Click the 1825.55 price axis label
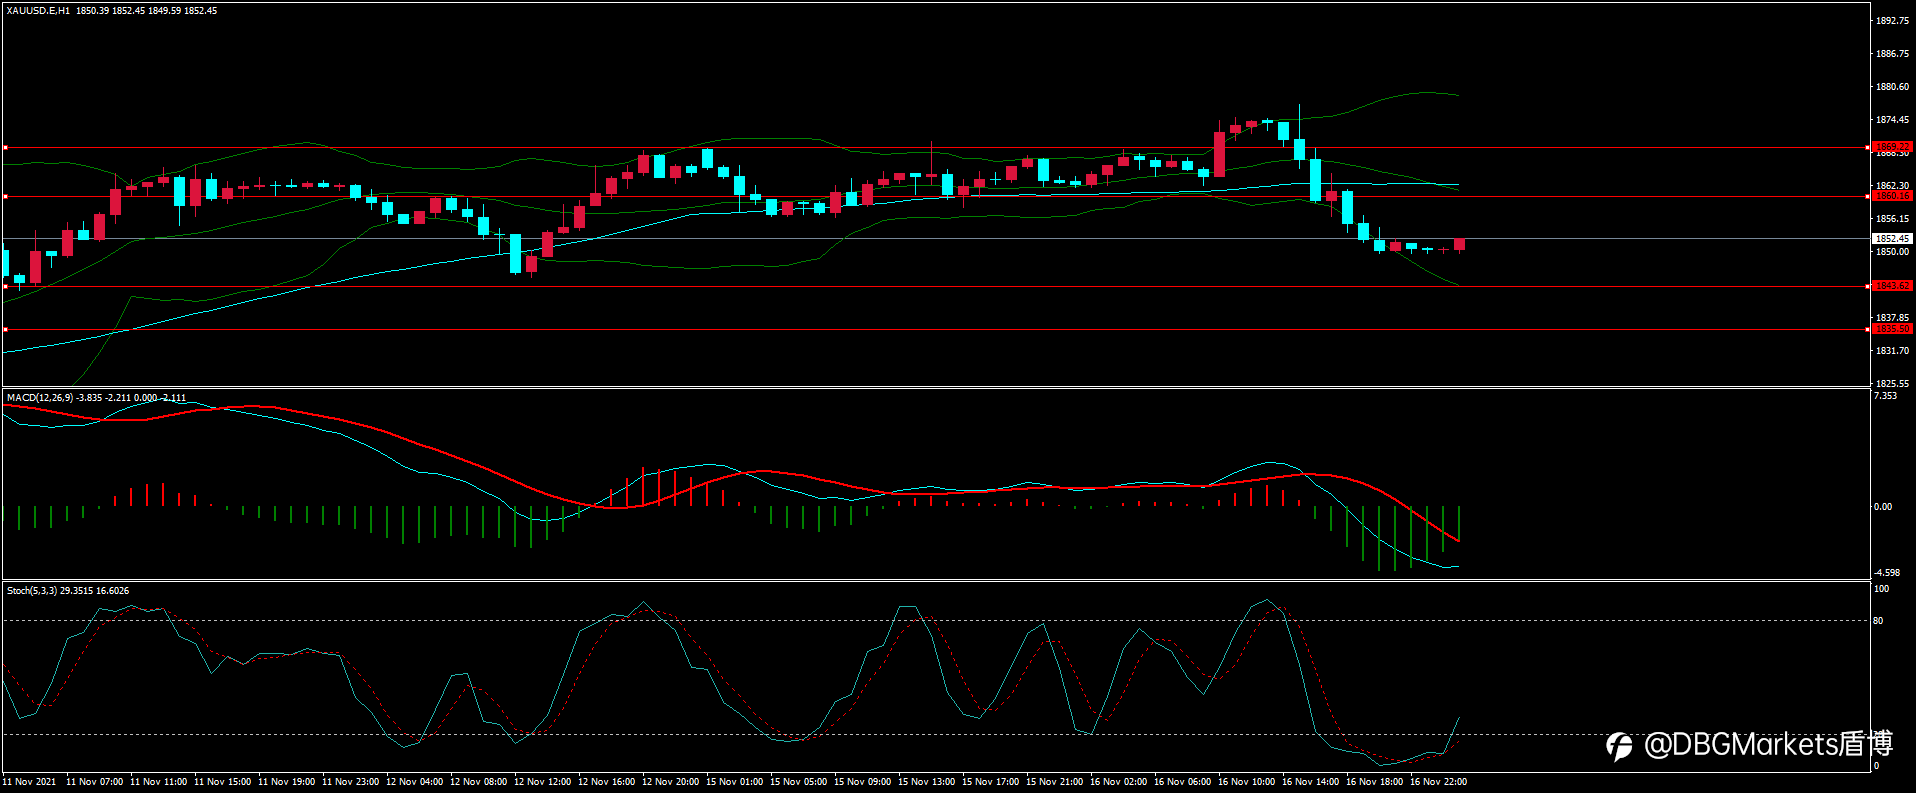 tap(1892, 384)
